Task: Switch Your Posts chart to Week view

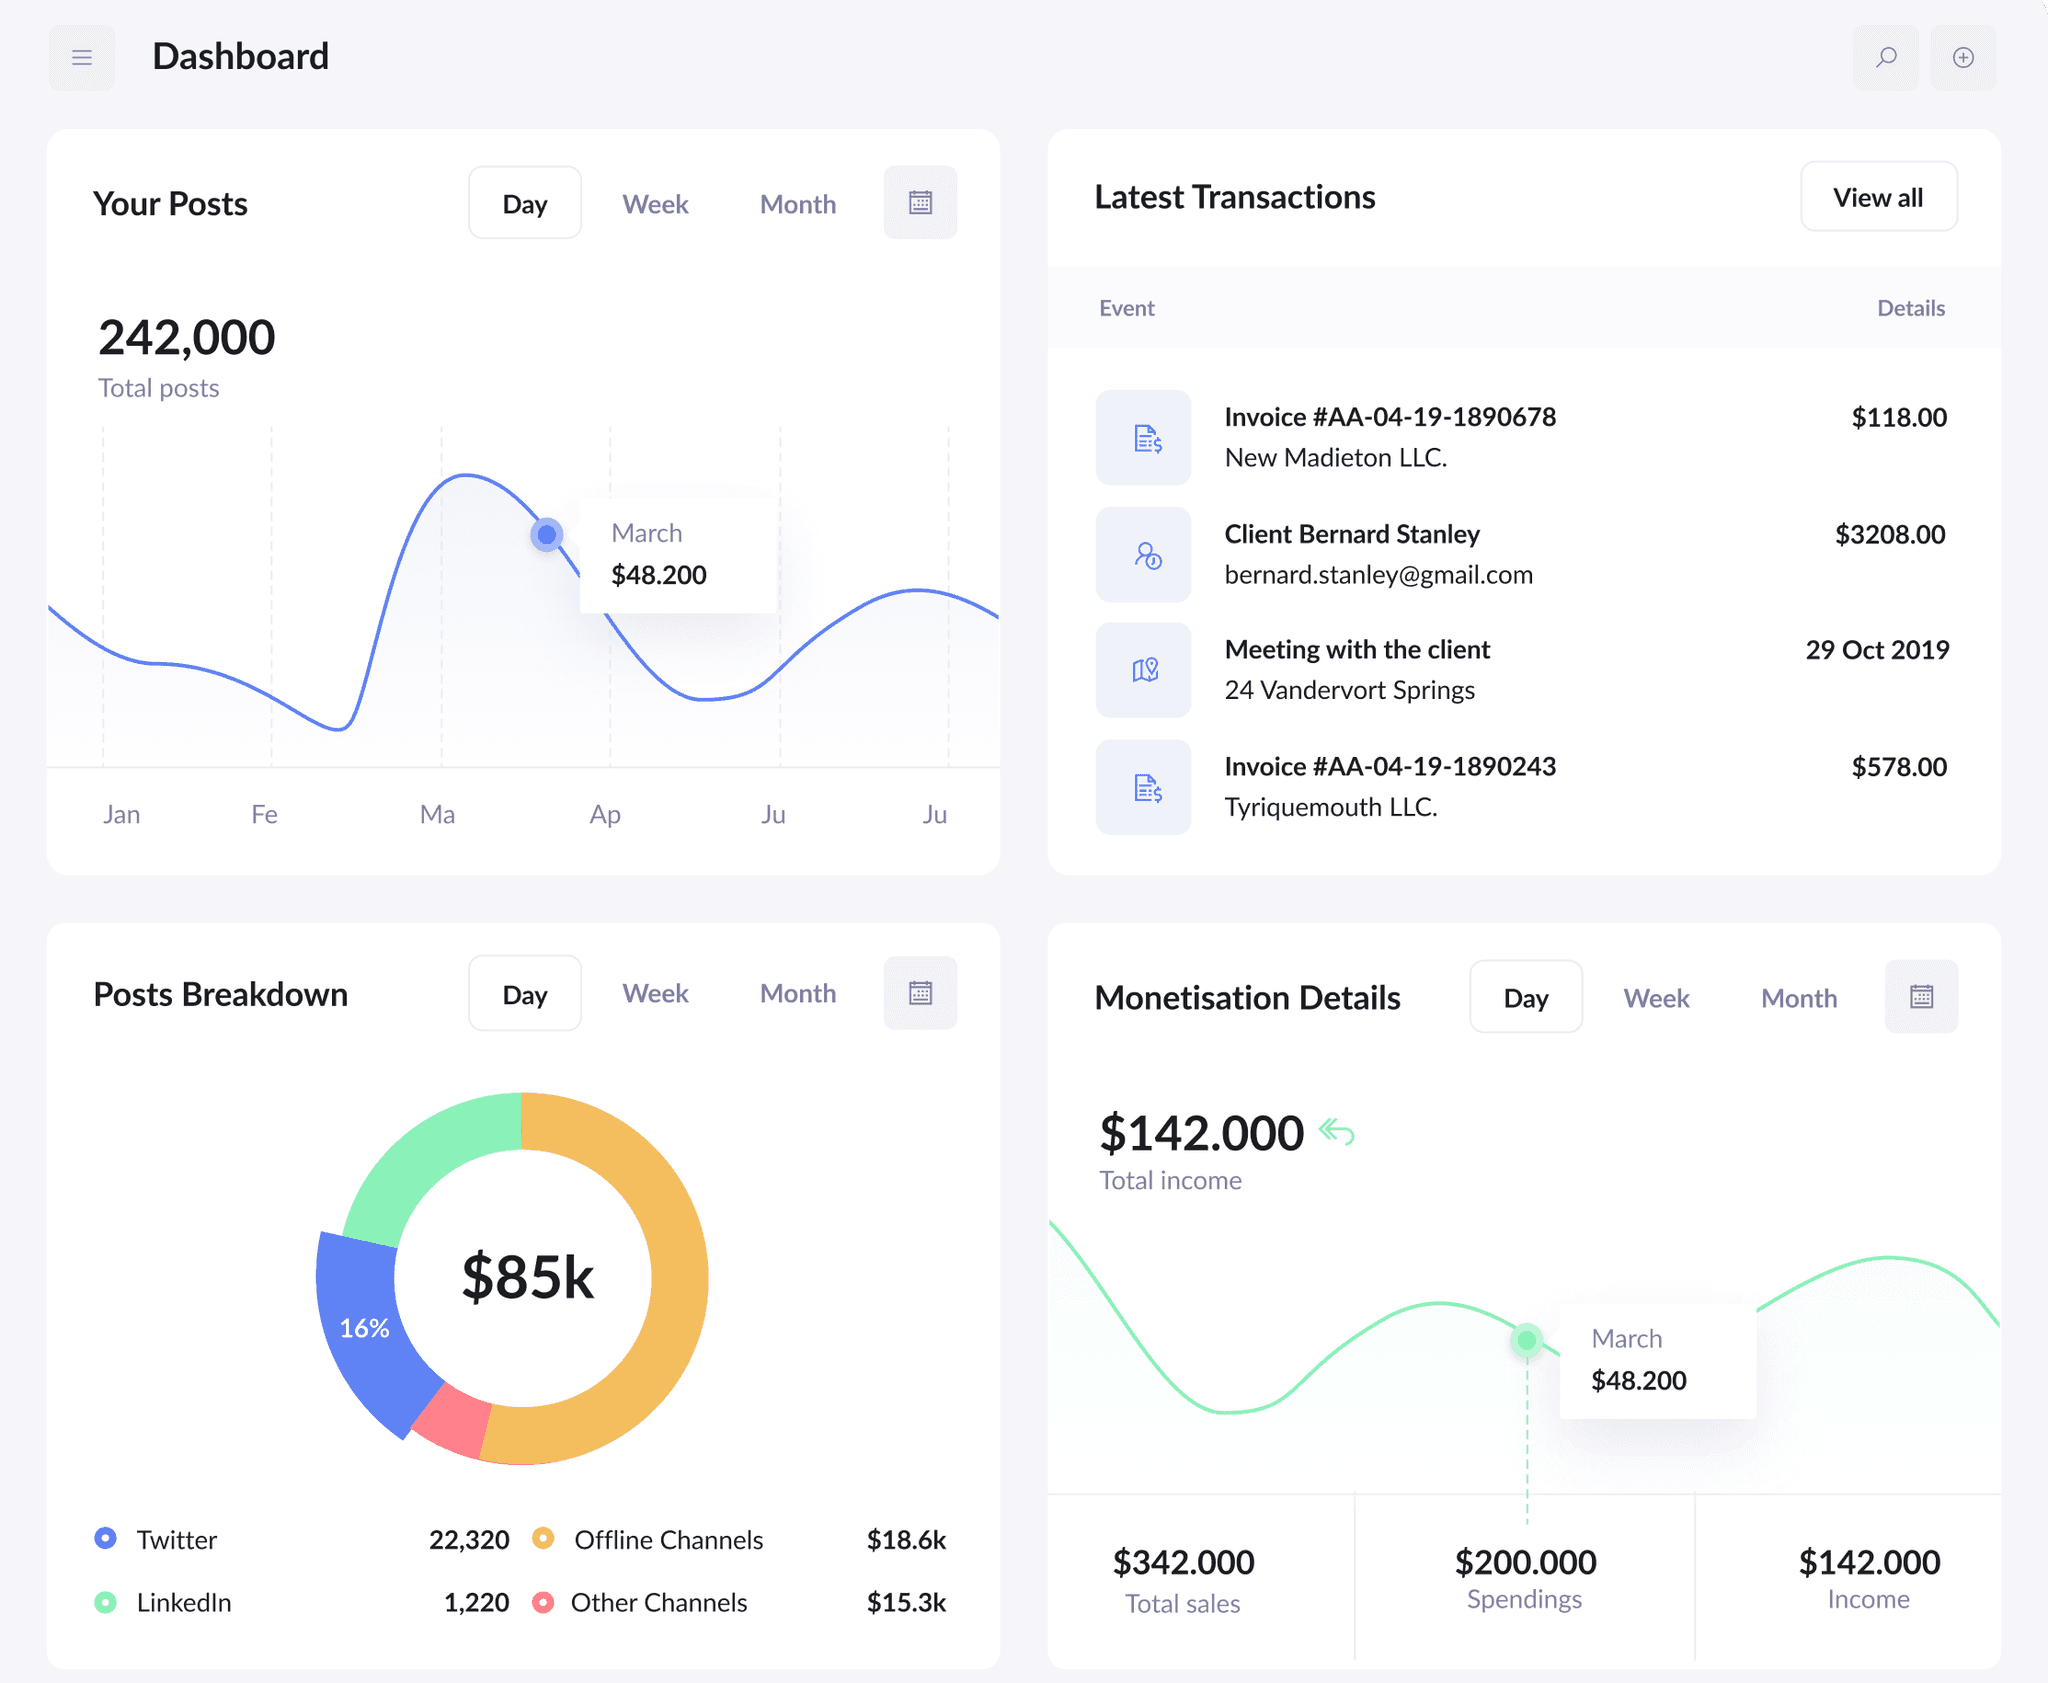Action: click(x=655, y=203)
